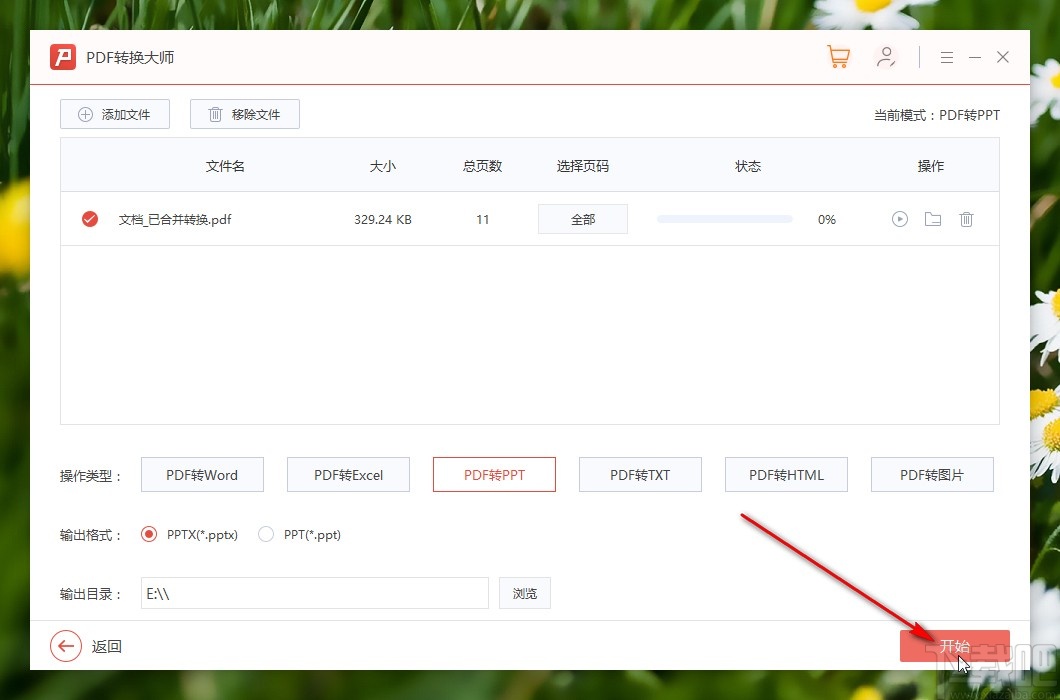Start conversion with the row play icon
Viewport: 1060px width, 700px height.
(x=900, y=219)
